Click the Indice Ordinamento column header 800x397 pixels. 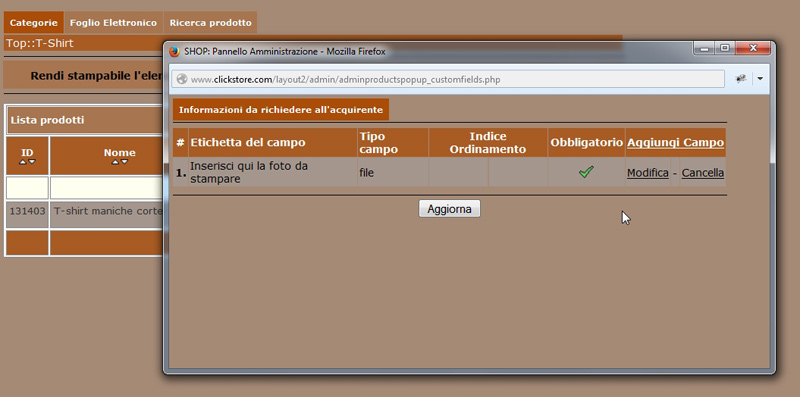coord(488,142)
